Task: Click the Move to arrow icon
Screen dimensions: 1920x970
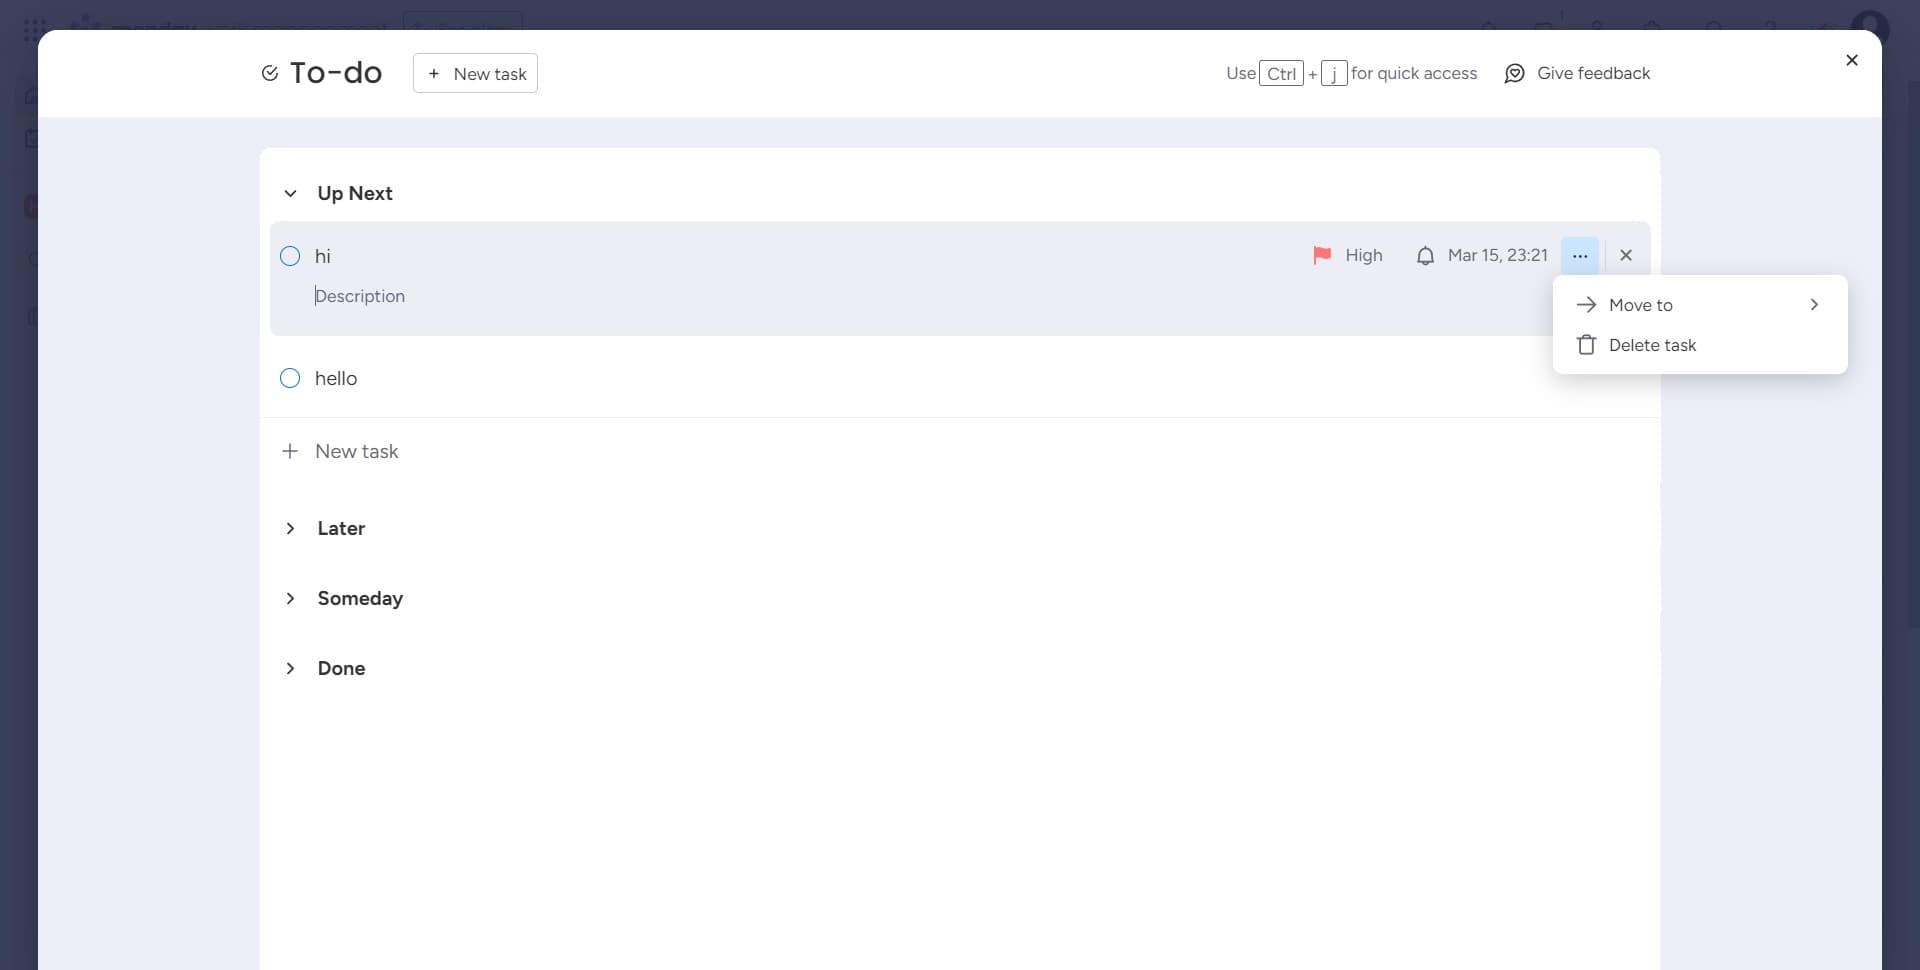Action: (1814, 304)
